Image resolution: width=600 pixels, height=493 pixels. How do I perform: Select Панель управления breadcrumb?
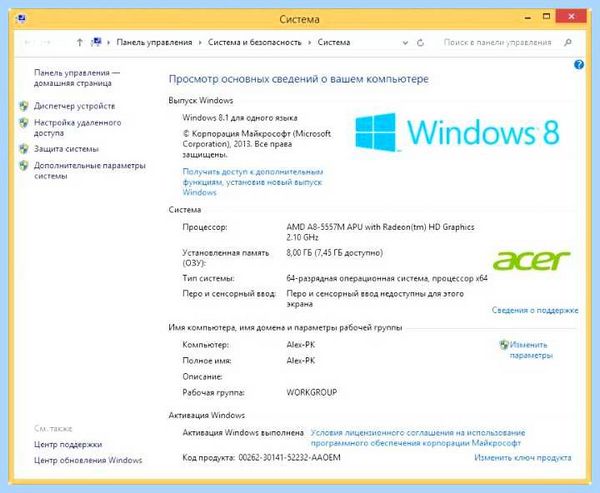(x=154, y=42)
